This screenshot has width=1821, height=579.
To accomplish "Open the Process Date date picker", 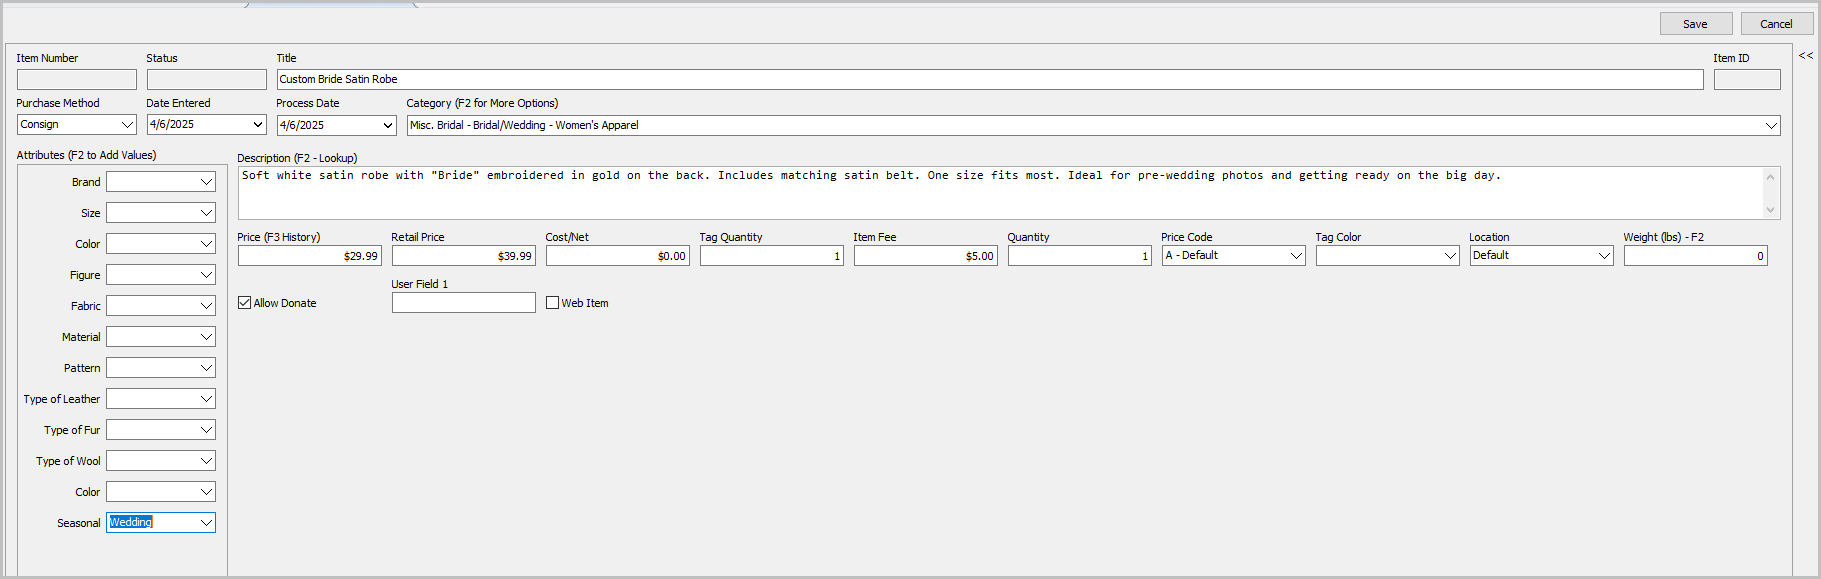I will [x=387, y=125].
